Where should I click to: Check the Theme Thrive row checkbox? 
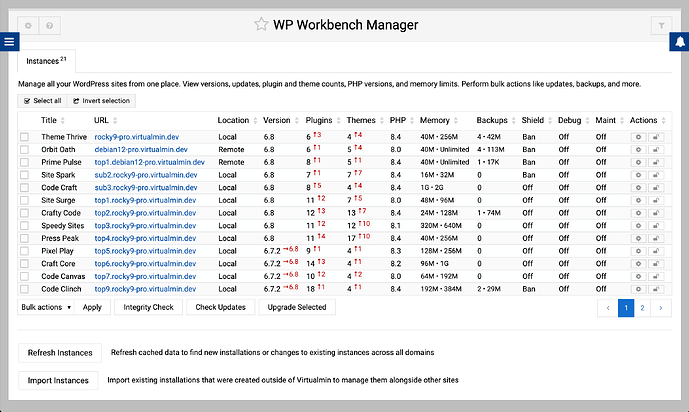click(25, 137)
